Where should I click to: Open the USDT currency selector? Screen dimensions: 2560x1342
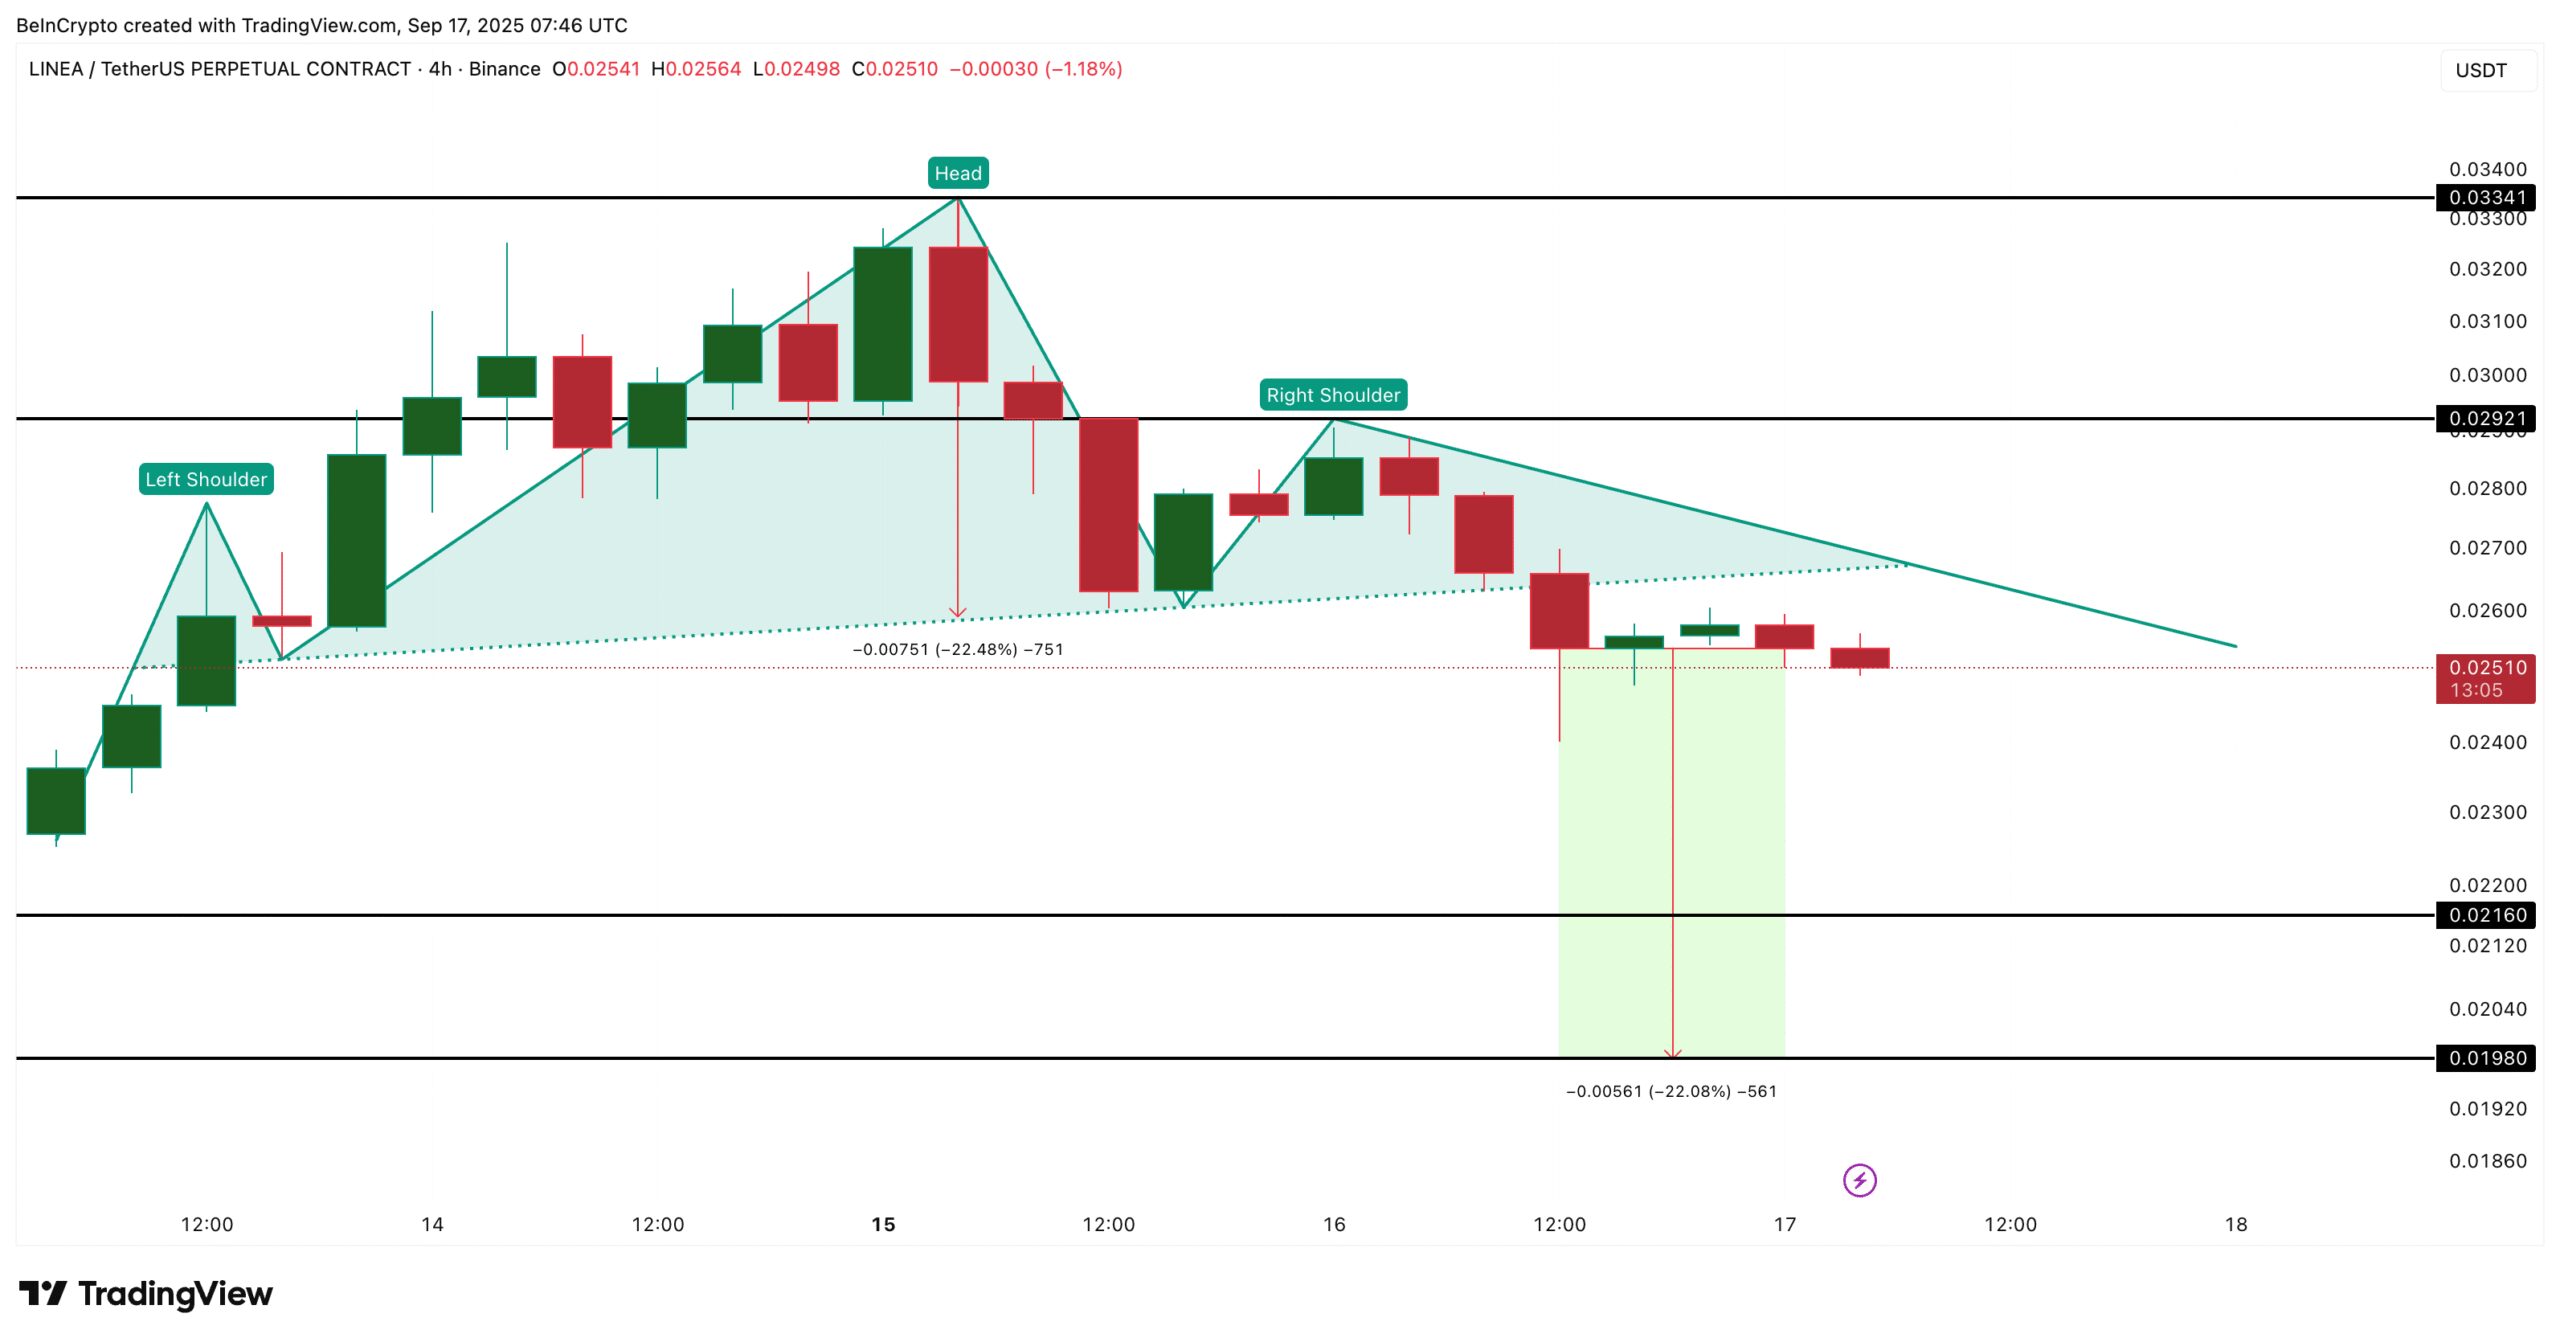pos(2481,70)
